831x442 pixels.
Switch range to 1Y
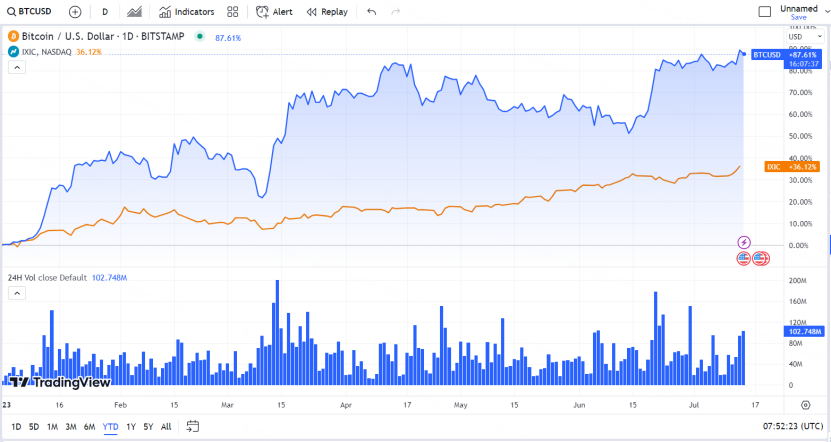point(131,427)
